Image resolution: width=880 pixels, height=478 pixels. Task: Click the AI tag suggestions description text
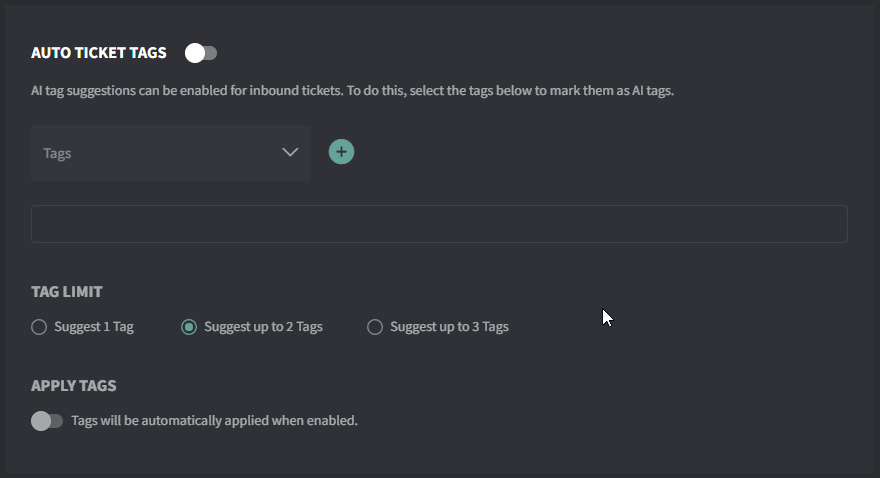click(352, 91)
